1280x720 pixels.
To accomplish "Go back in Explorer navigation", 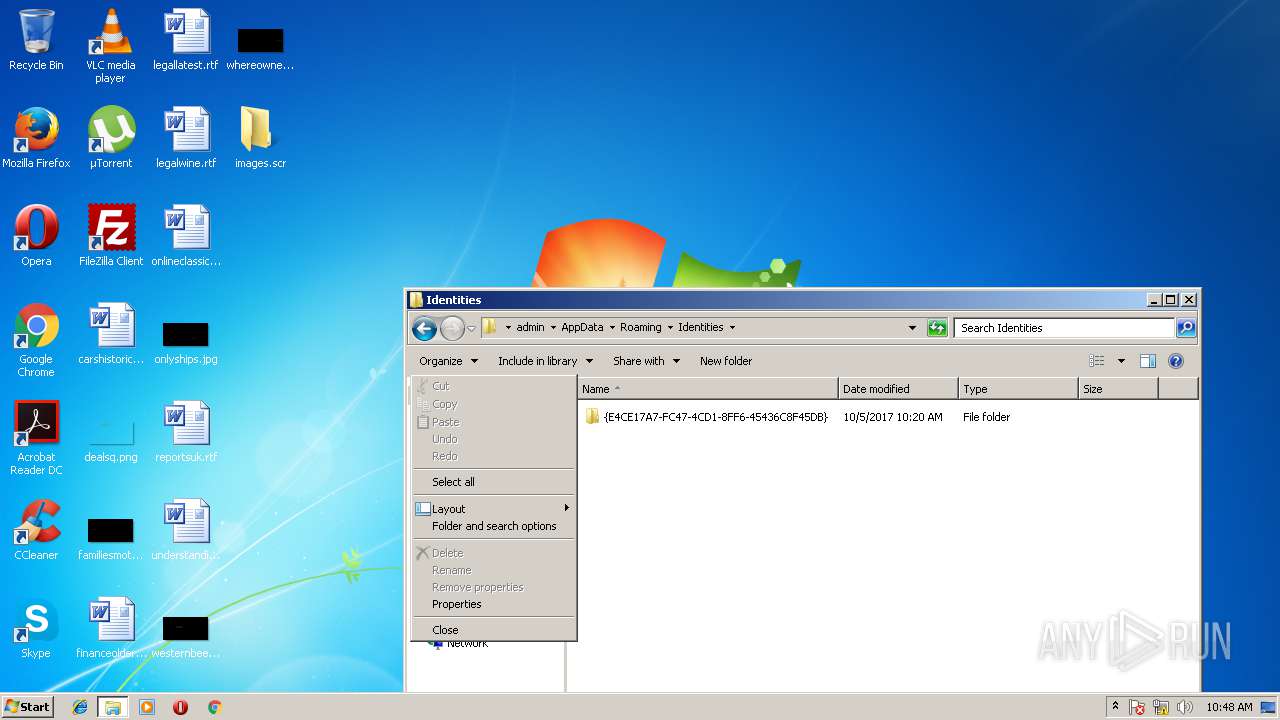I will (424, 328).
